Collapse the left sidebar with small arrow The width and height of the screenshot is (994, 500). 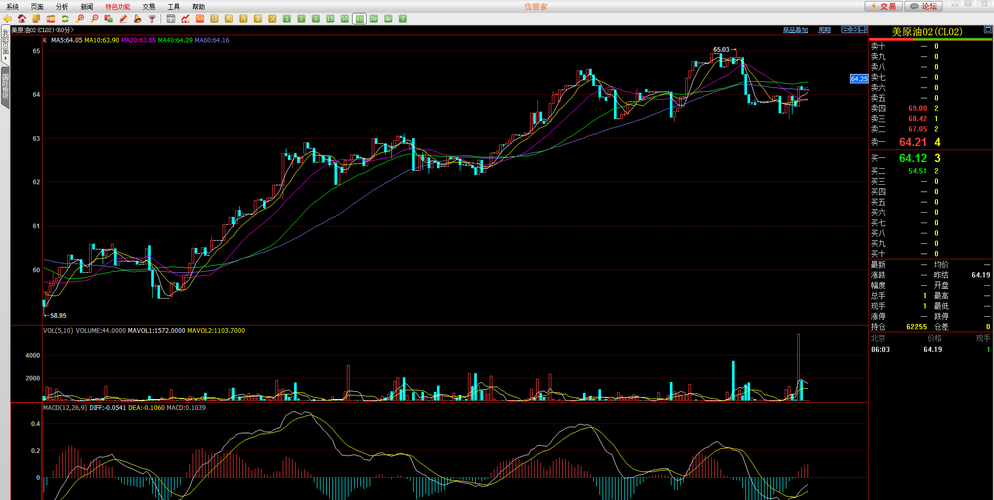[x=5, y=58]
